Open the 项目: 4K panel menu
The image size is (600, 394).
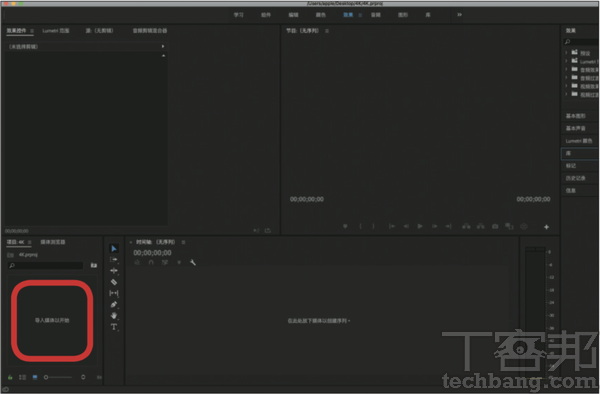point(30,242)
